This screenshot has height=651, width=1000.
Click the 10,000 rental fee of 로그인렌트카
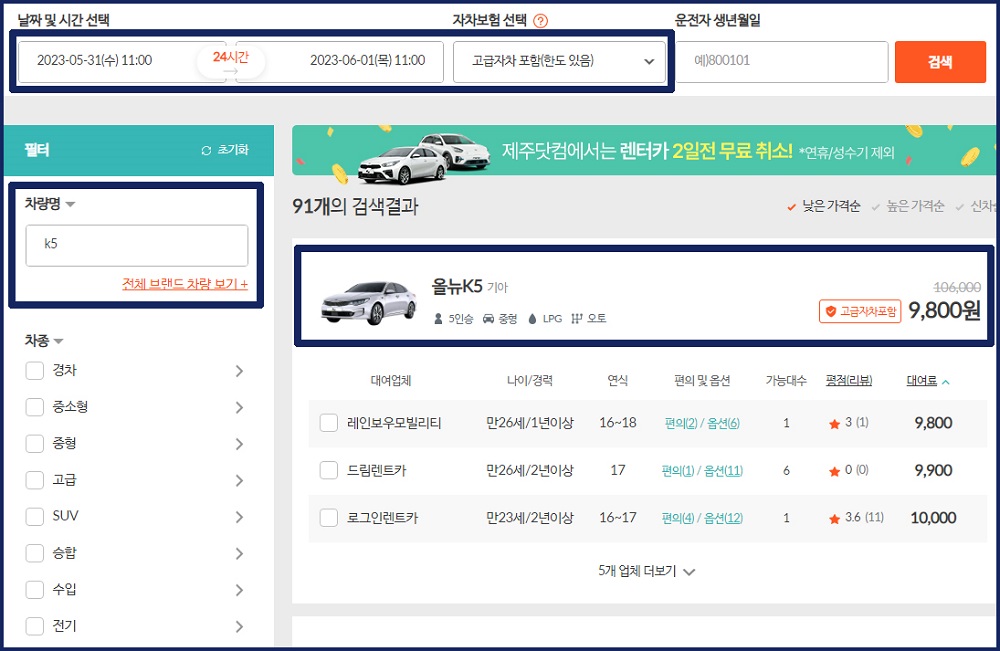[933, 518]
